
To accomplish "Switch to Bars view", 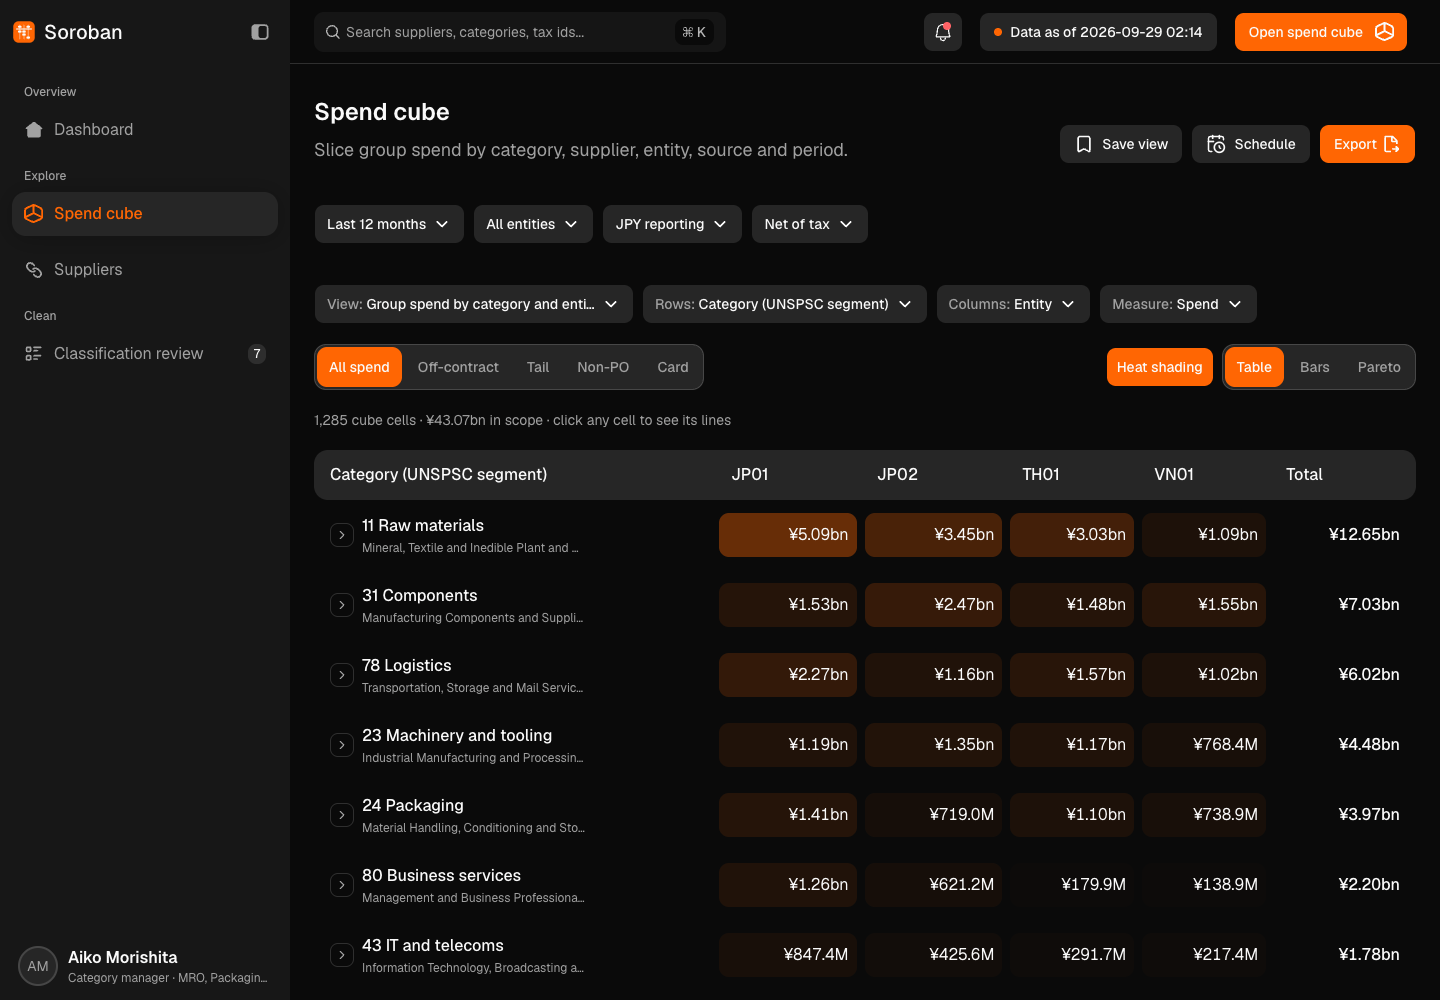I will pos(1315,367).
